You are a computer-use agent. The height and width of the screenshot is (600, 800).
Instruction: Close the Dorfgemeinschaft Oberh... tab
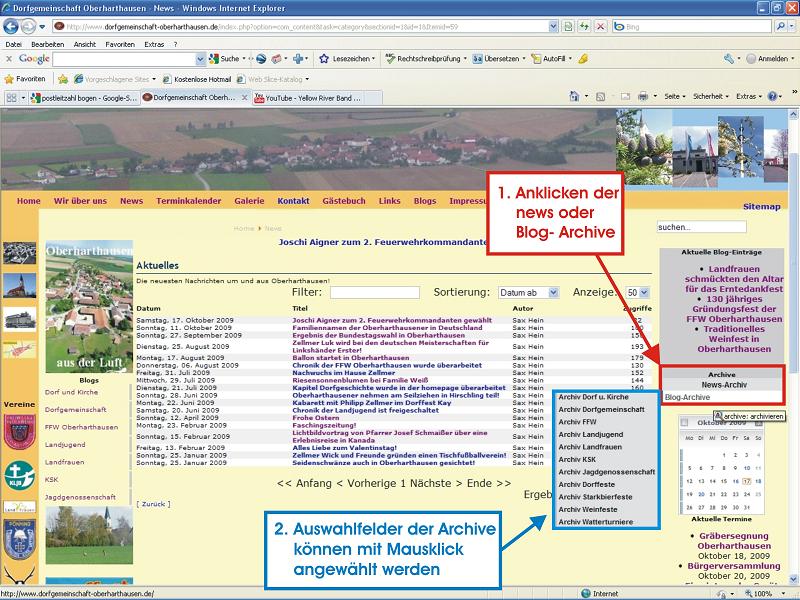tap(244, 97)
